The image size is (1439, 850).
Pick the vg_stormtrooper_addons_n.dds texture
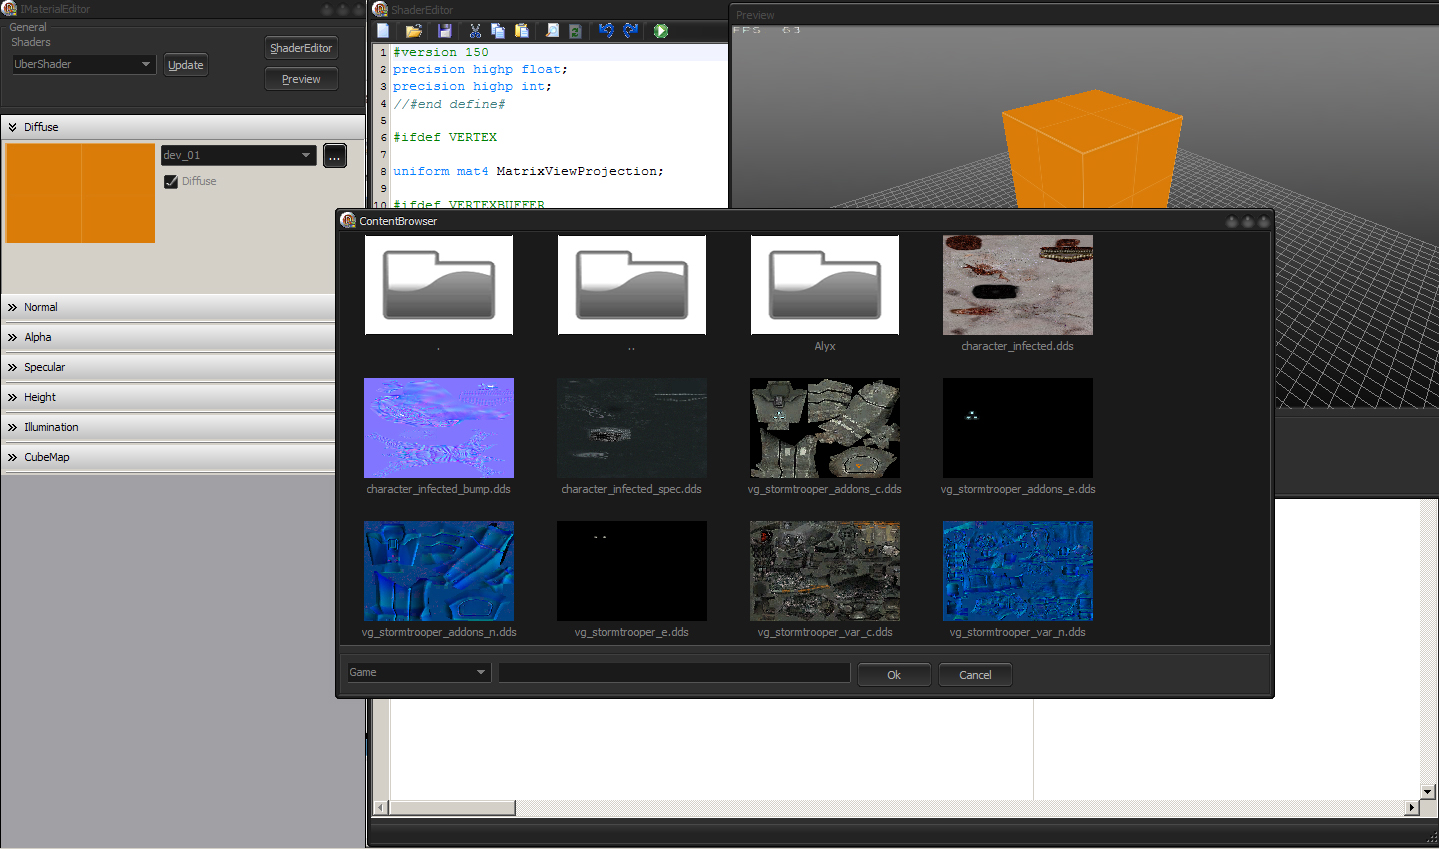point(439,571)
